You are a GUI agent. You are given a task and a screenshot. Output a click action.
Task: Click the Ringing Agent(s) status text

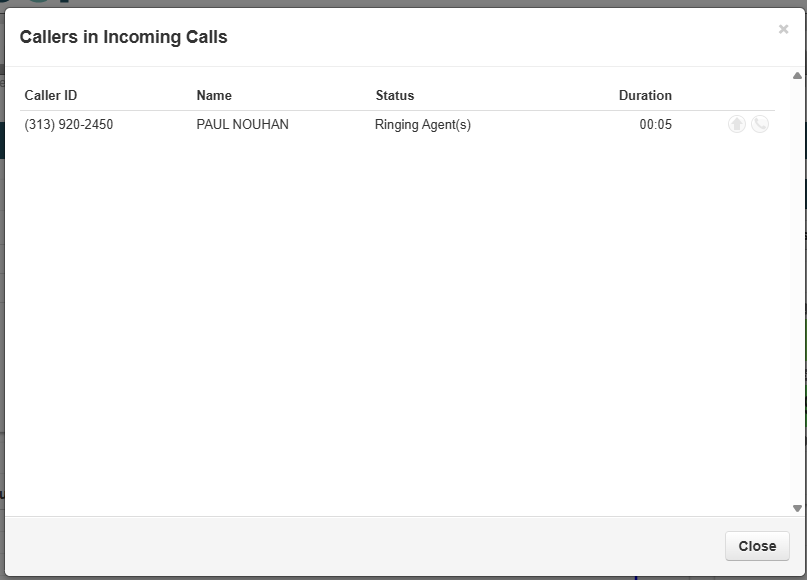423,125
